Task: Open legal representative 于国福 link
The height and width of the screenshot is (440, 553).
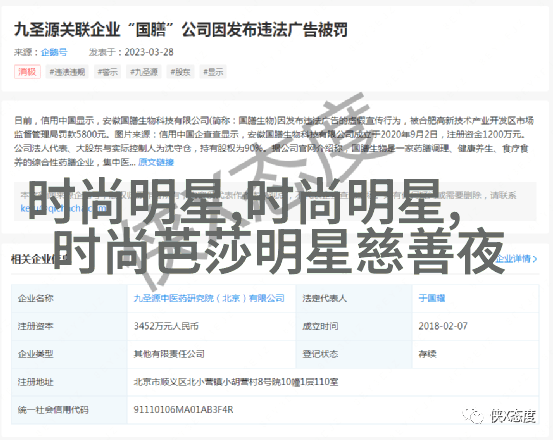Action: [432, 298]
